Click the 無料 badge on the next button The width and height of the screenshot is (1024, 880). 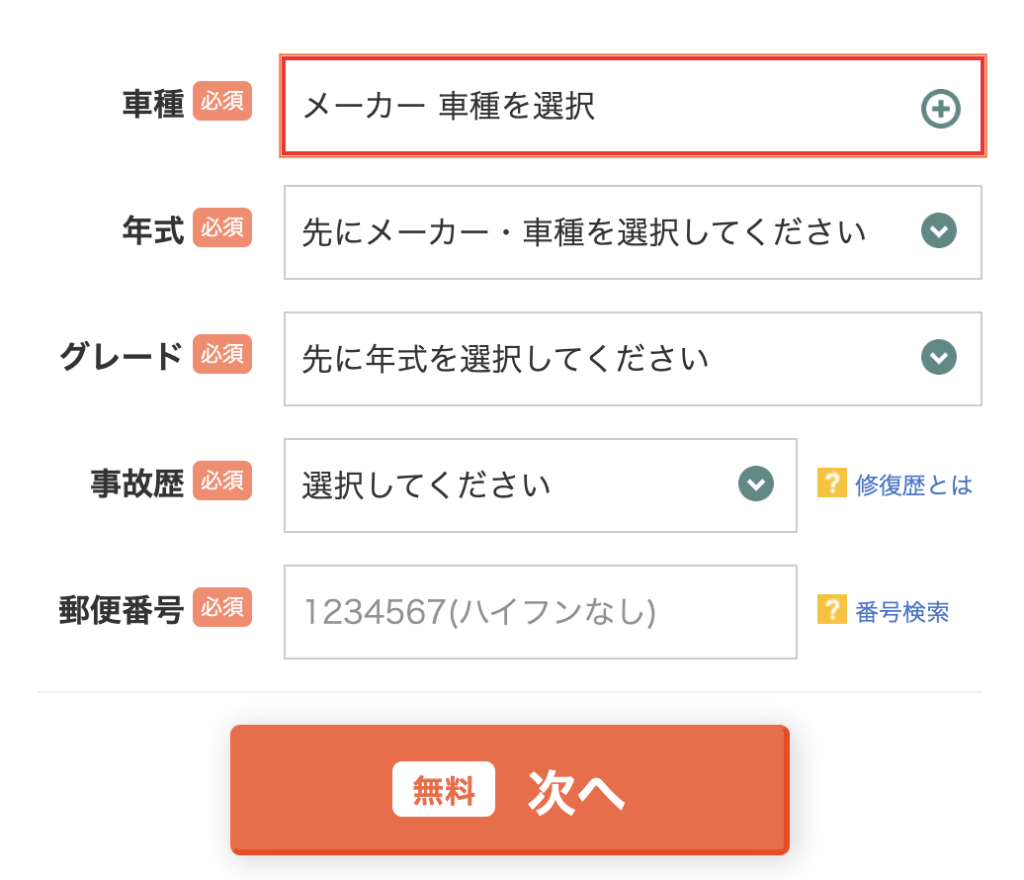443,789
